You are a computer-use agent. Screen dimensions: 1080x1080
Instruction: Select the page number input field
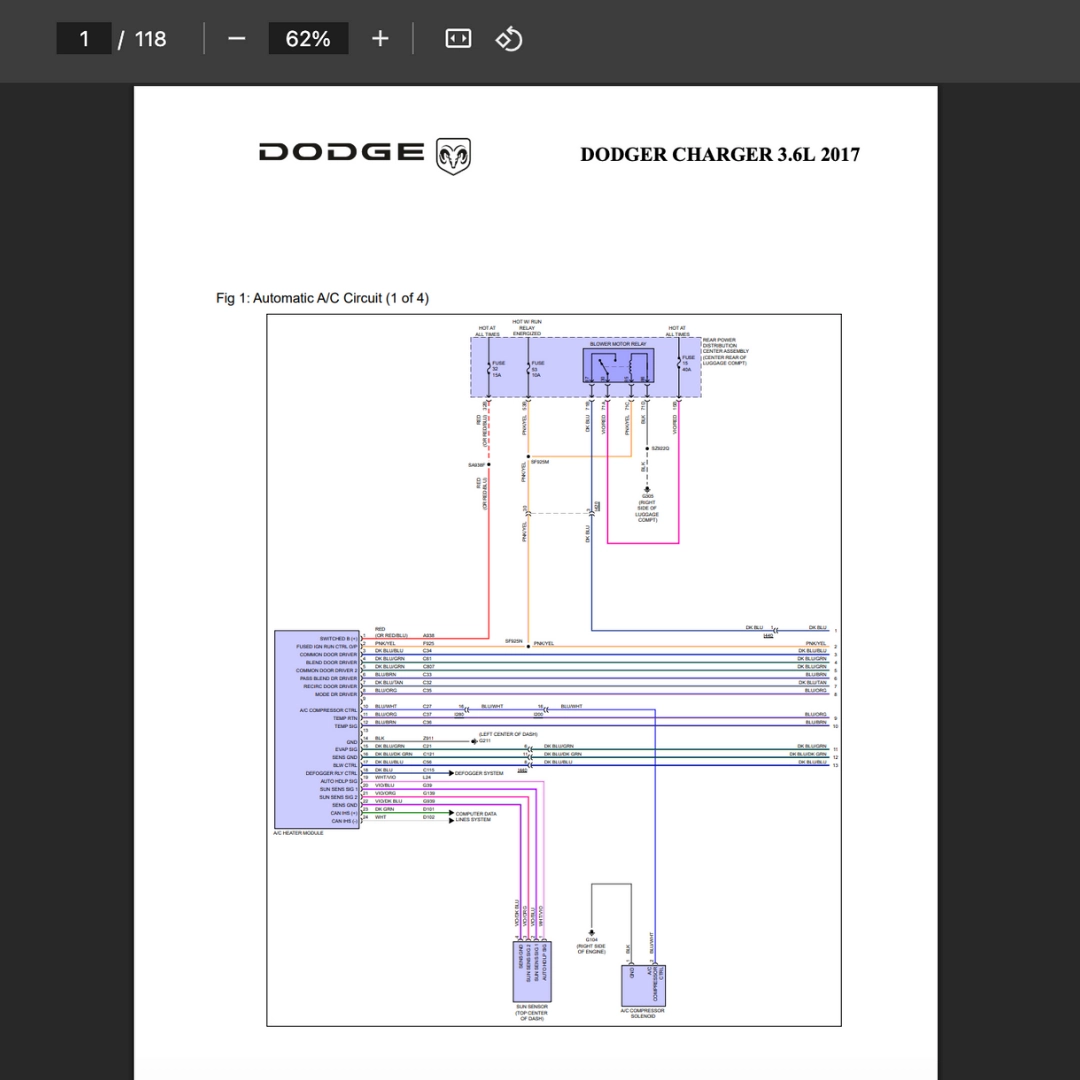click(83, 39)
